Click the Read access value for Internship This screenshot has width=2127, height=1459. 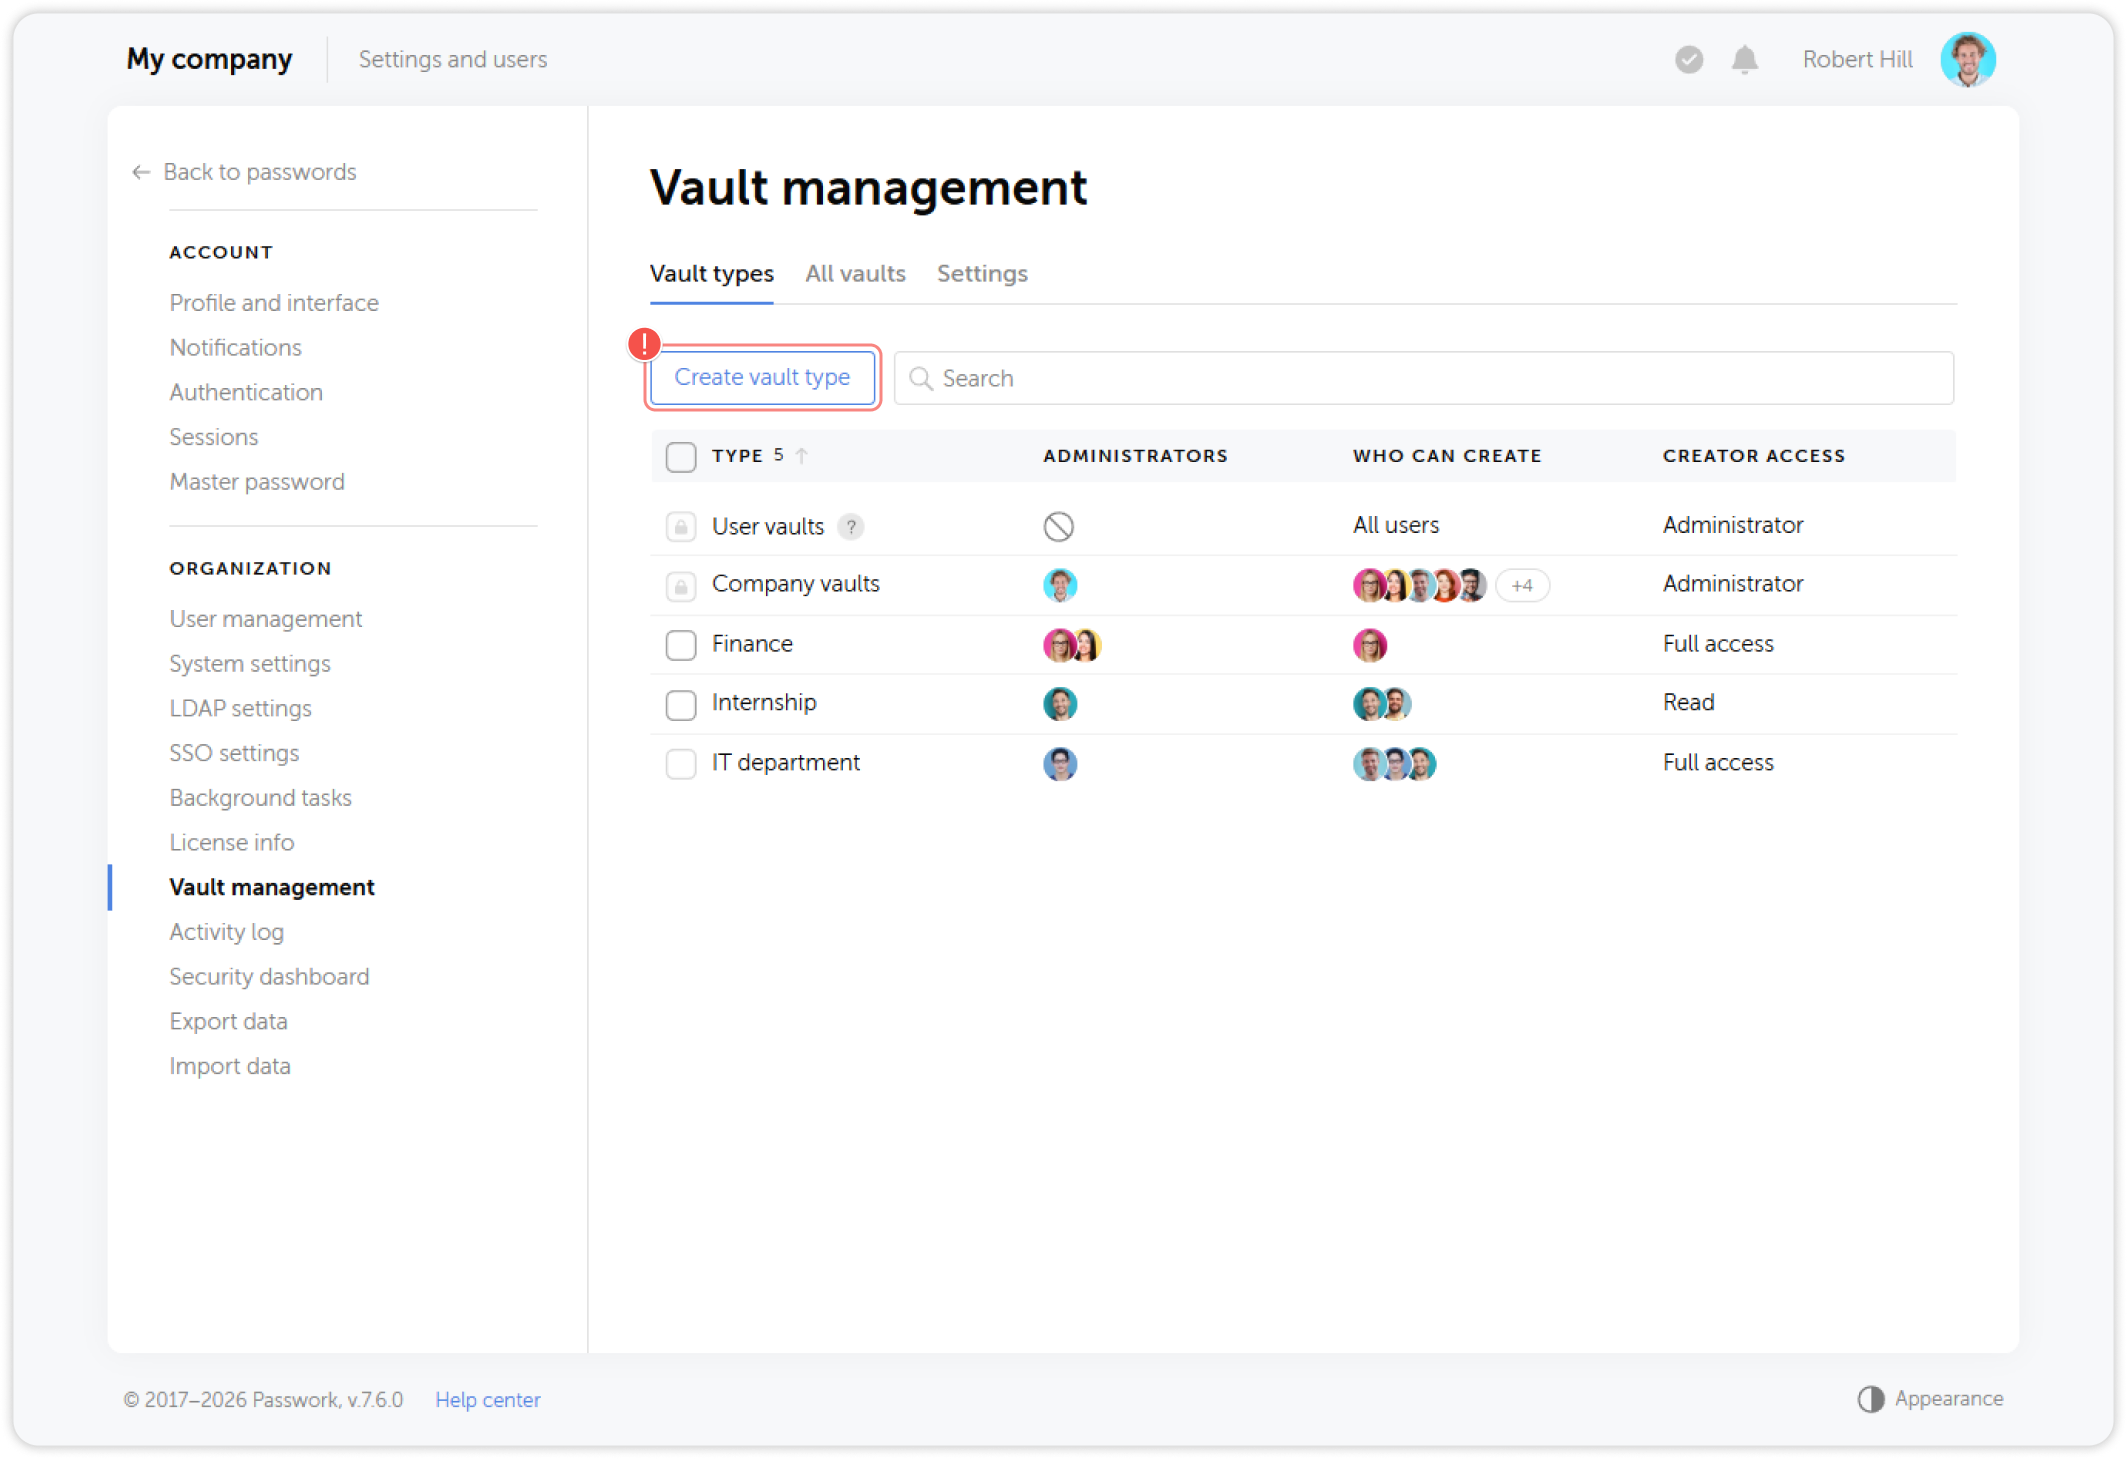(1688, 703)
